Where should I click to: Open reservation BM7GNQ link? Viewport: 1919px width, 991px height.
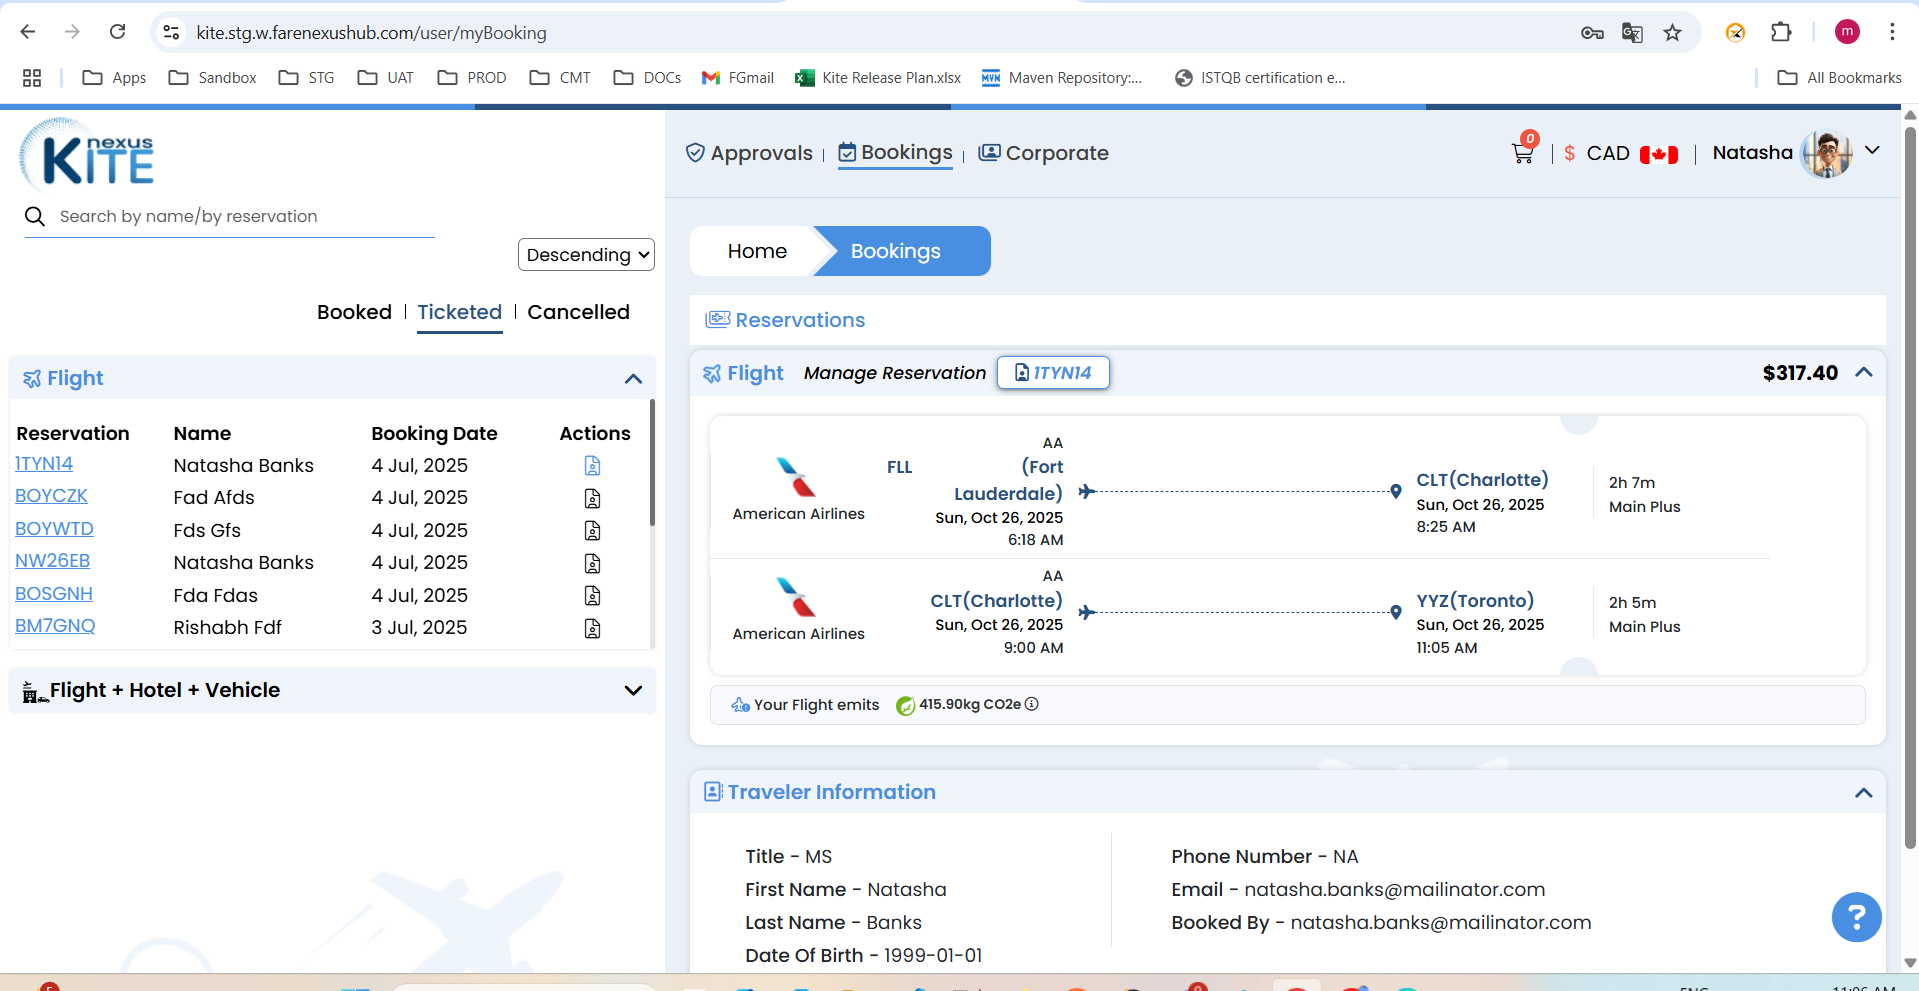[55, 626]
